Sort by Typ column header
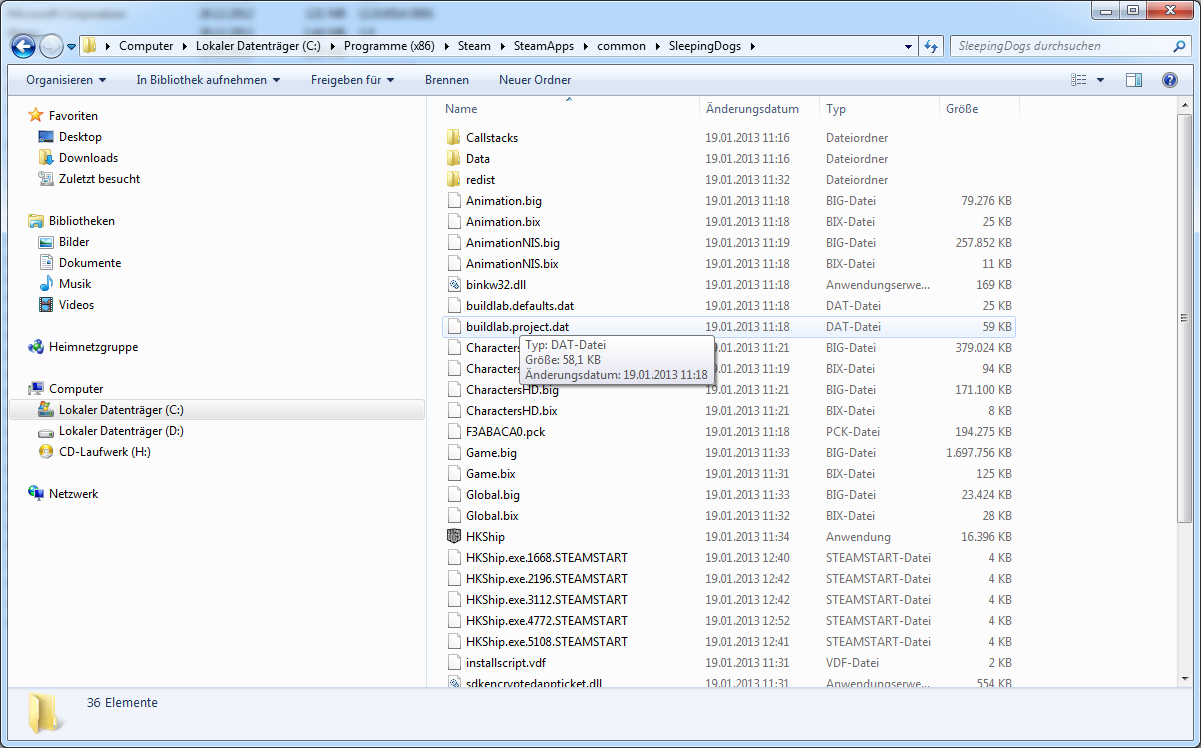The width and height of the screenshot is (1201, 748). [879, 109]
